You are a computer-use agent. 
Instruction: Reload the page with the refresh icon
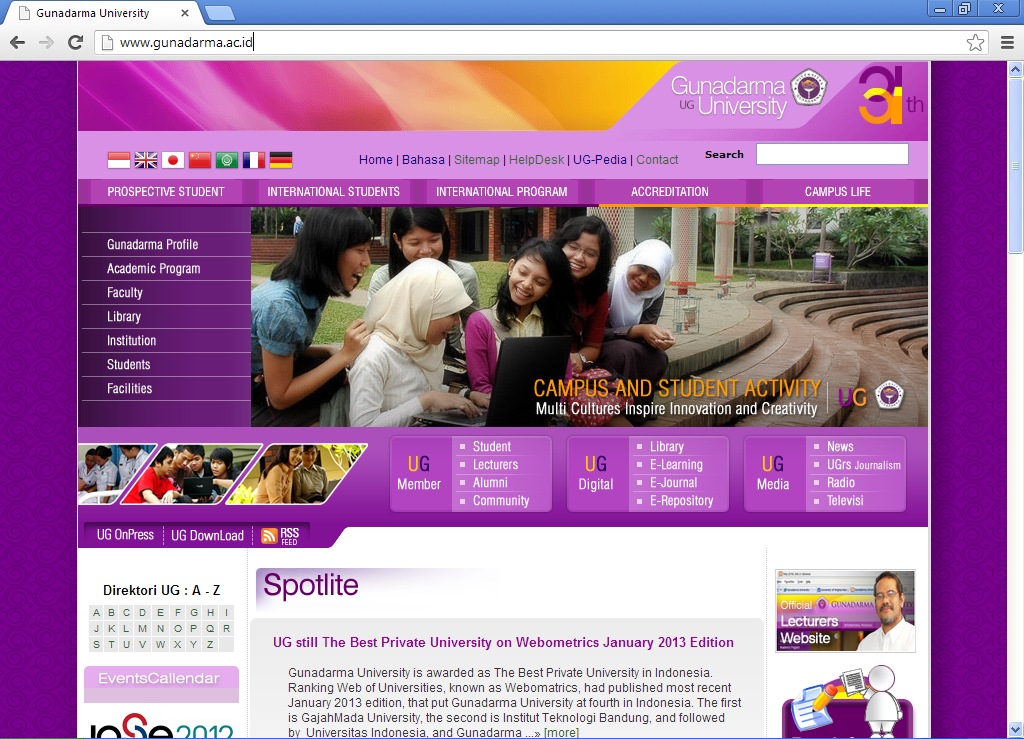(x=76, y=42)
